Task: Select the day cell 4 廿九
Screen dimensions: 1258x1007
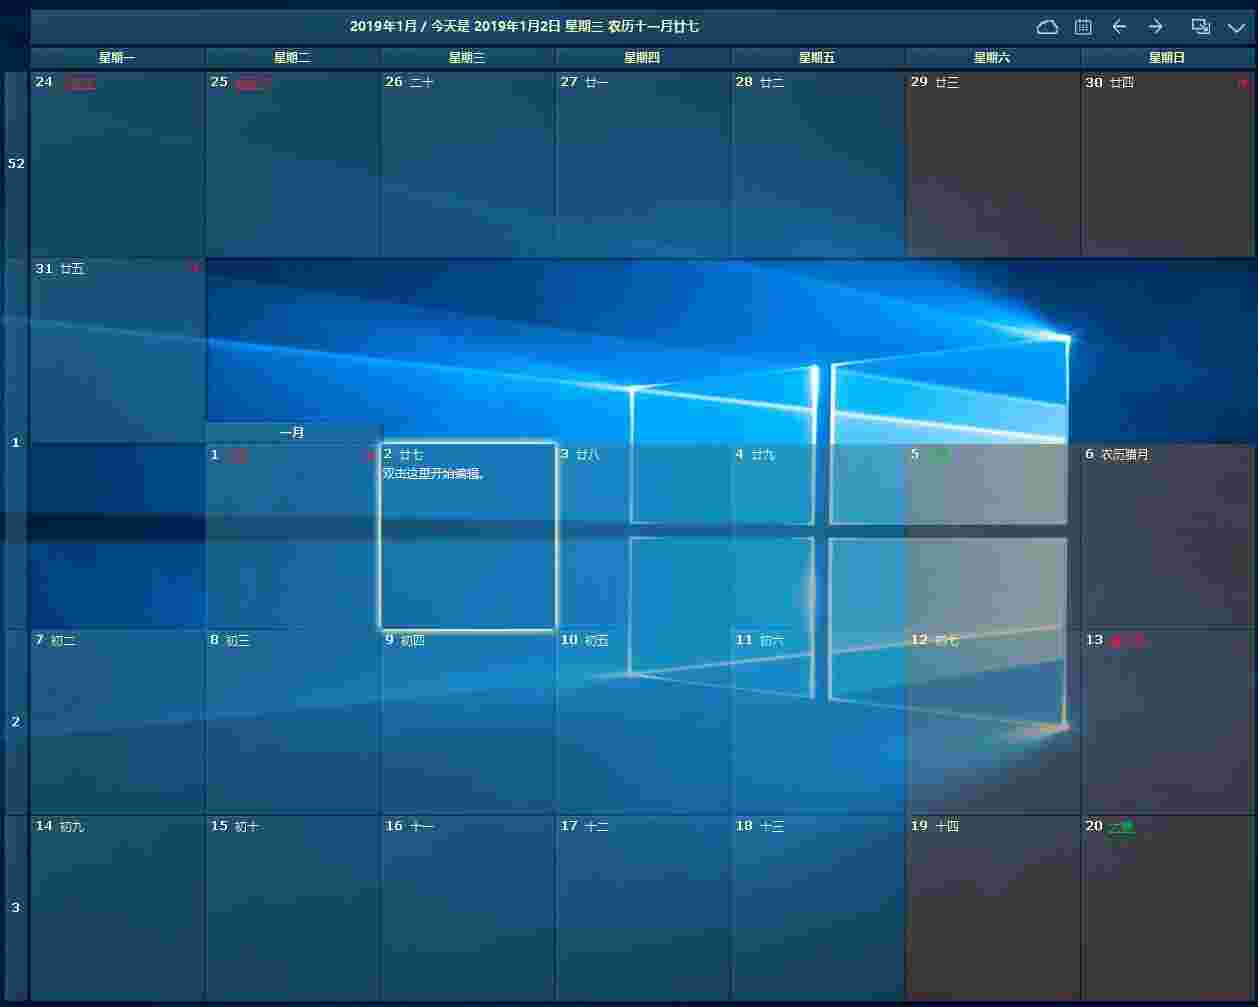Action: click(x=817, y=536)
